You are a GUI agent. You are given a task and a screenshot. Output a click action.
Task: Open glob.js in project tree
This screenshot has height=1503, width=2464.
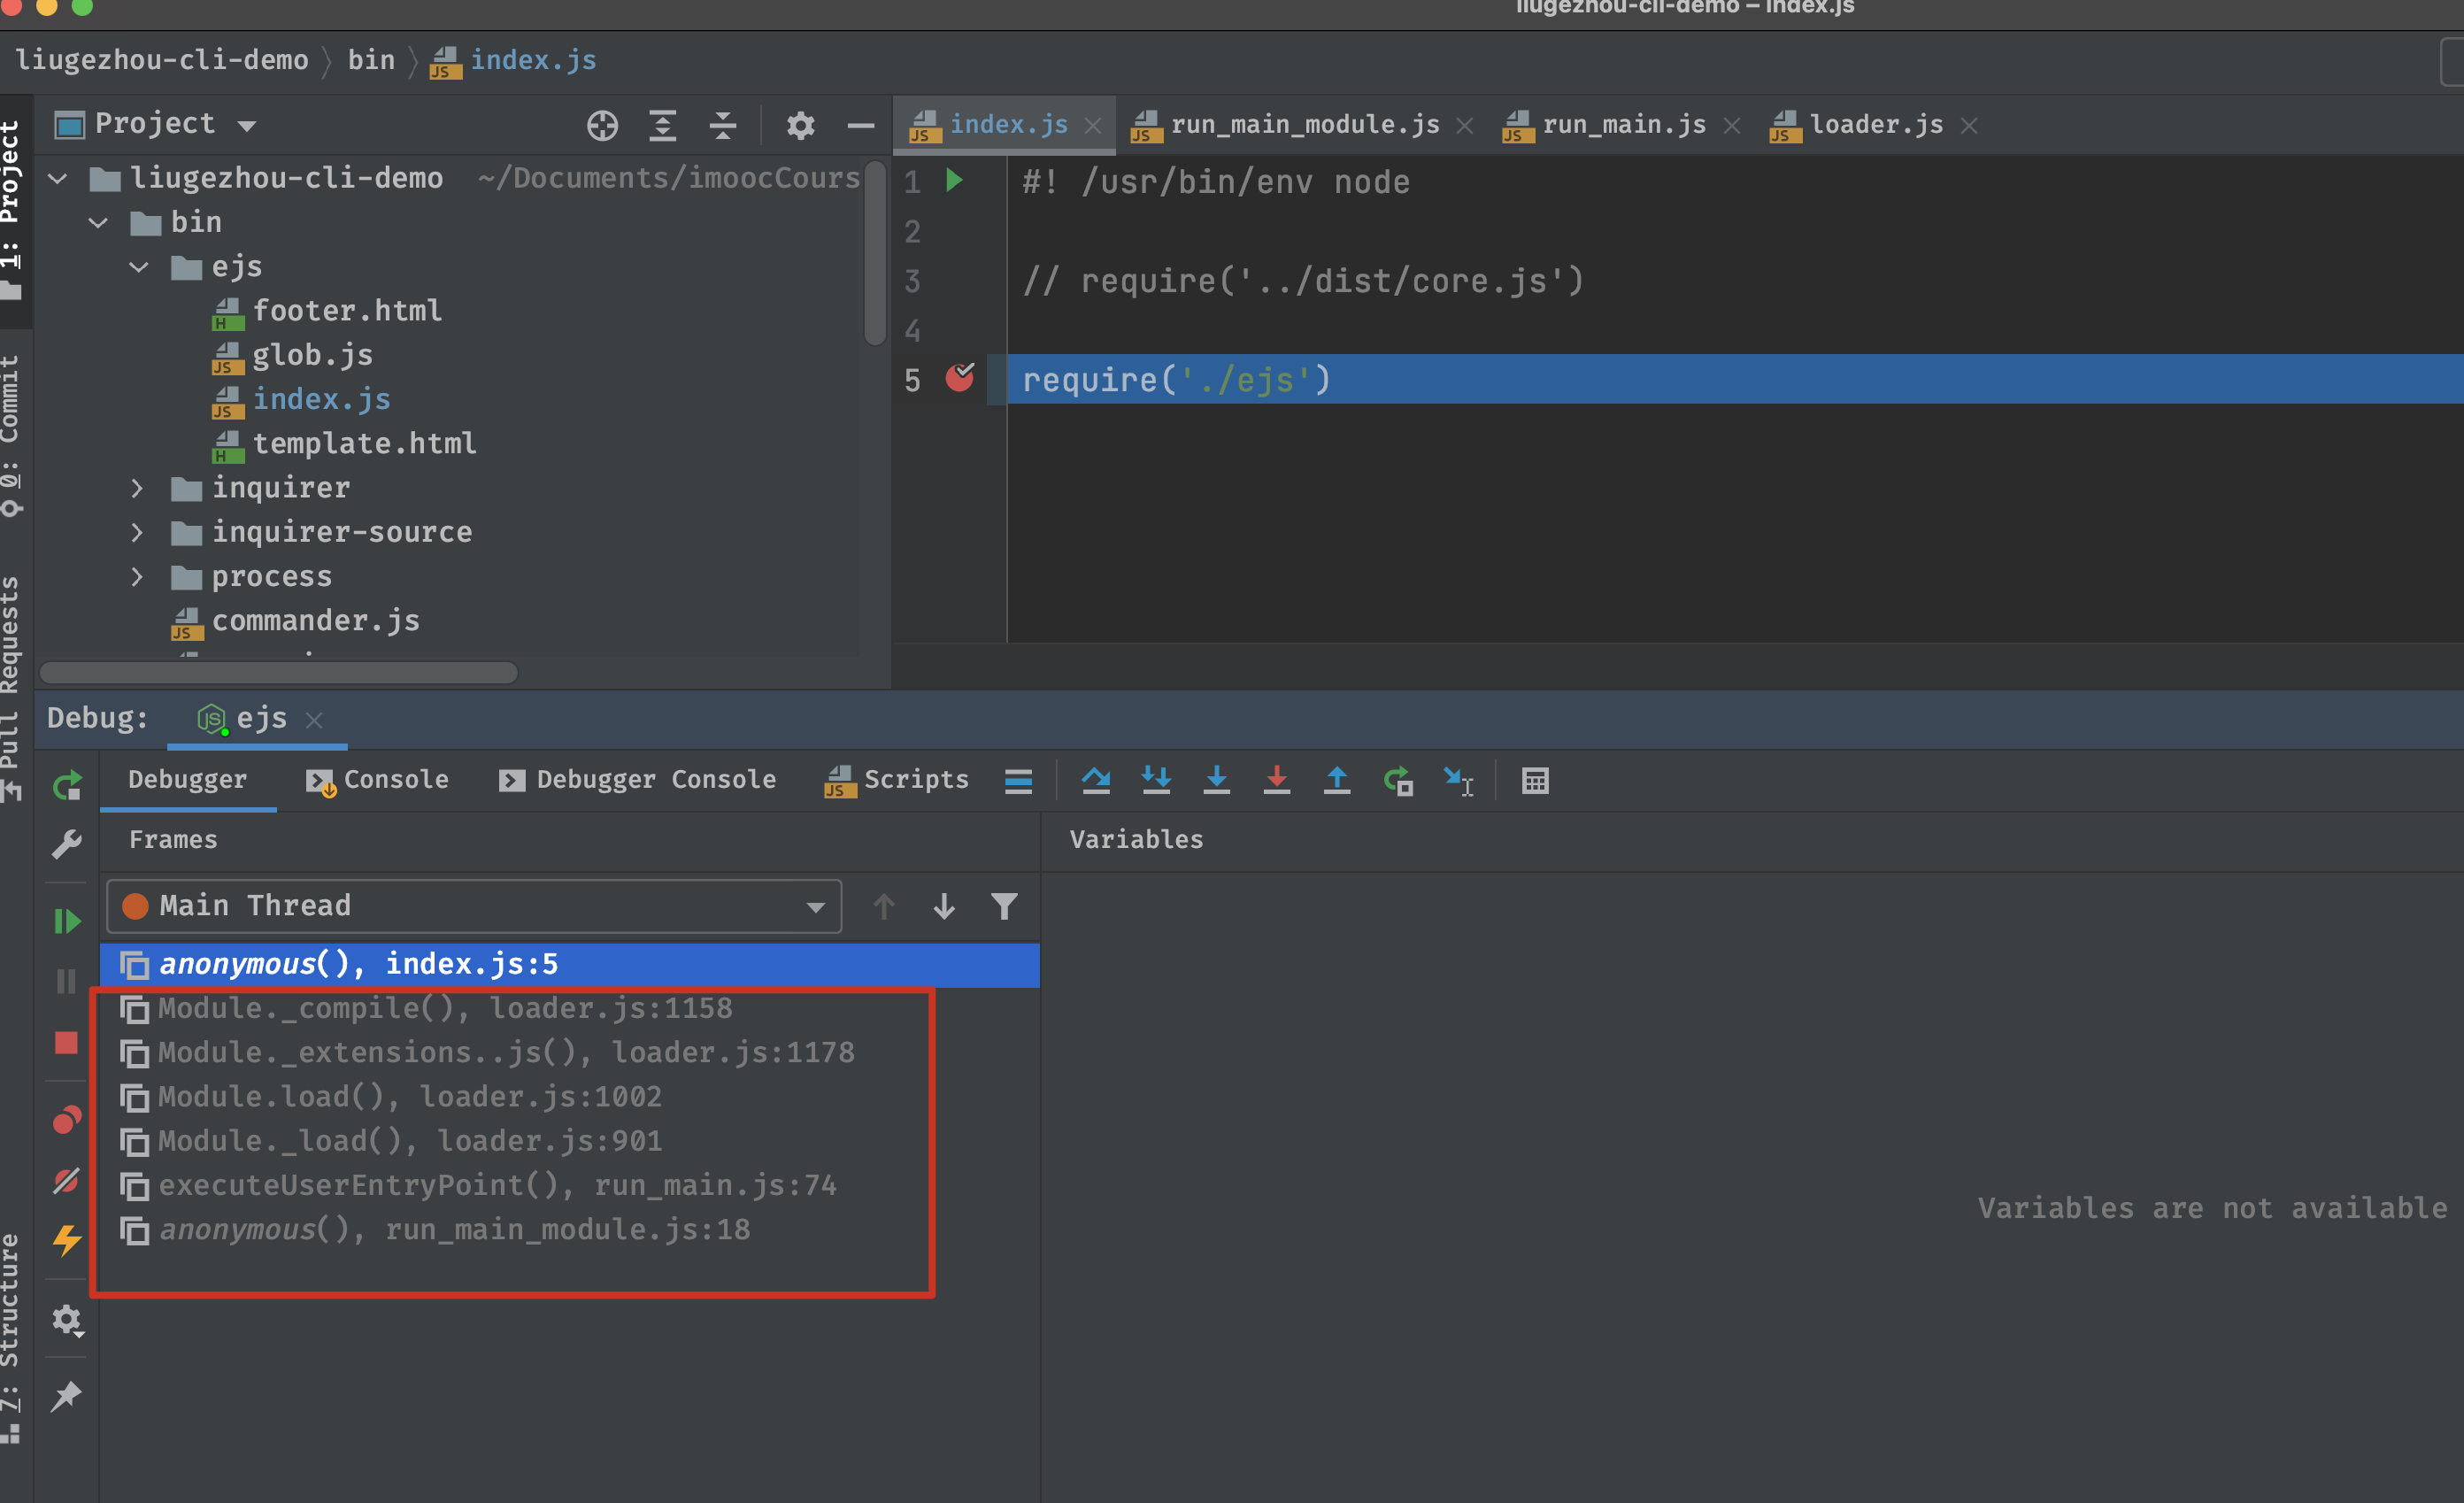pyautogui.click(x=312, y=355)
